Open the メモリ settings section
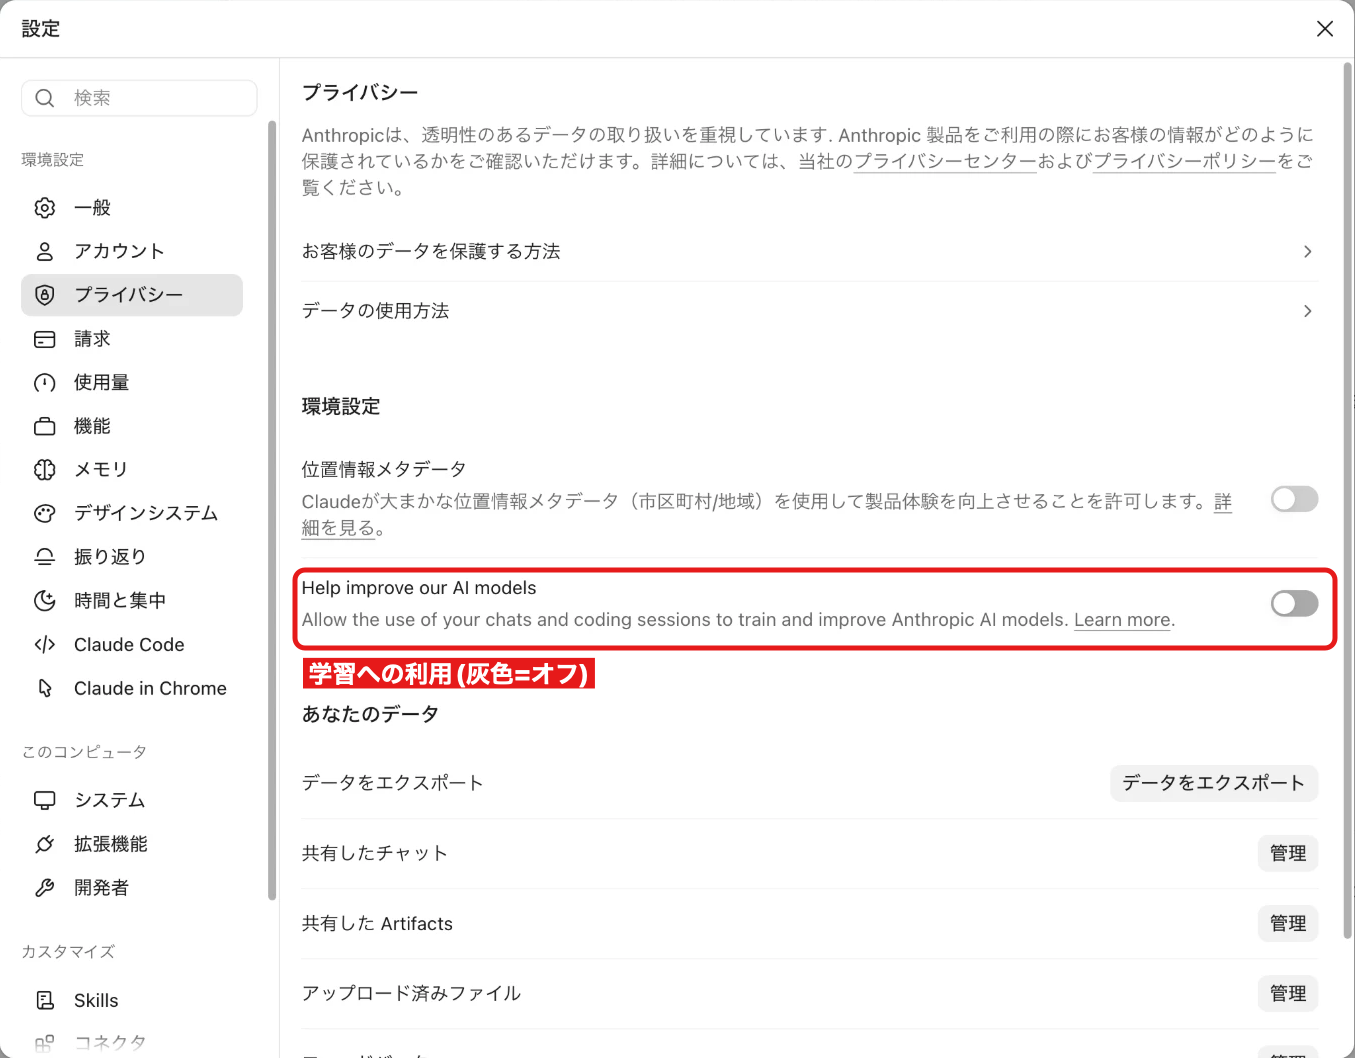This screenshot has height=1058, width=1355. [x=132, y=470]
